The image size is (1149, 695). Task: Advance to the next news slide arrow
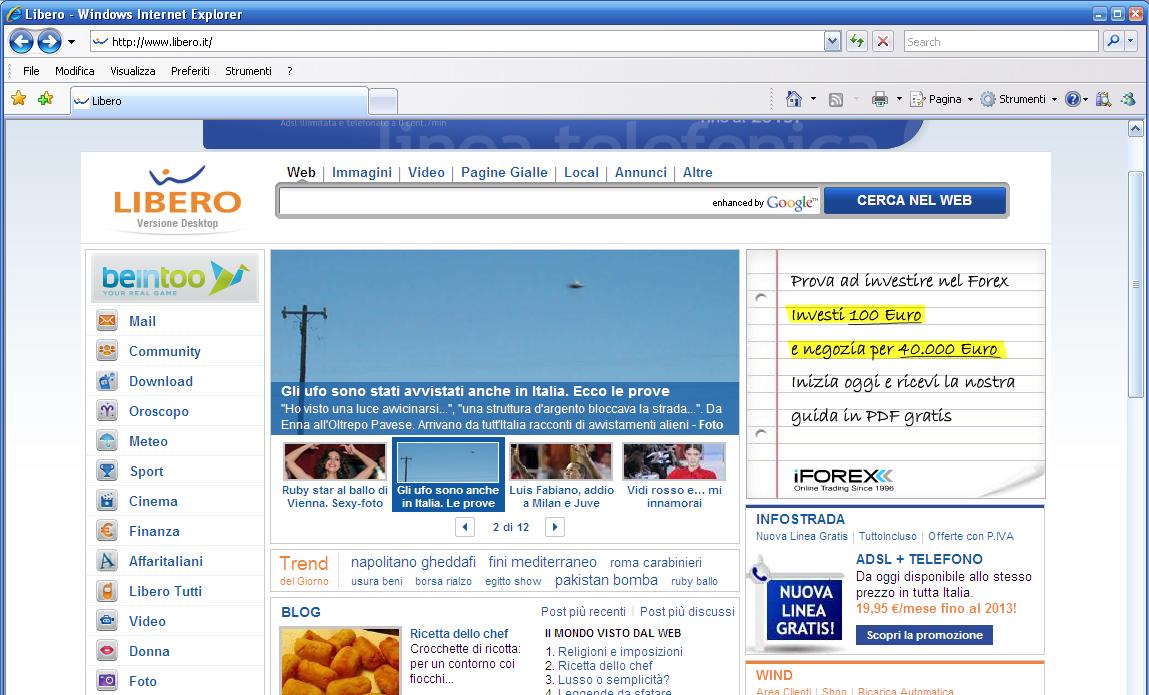pyautogui.click(x=555, y=527)
